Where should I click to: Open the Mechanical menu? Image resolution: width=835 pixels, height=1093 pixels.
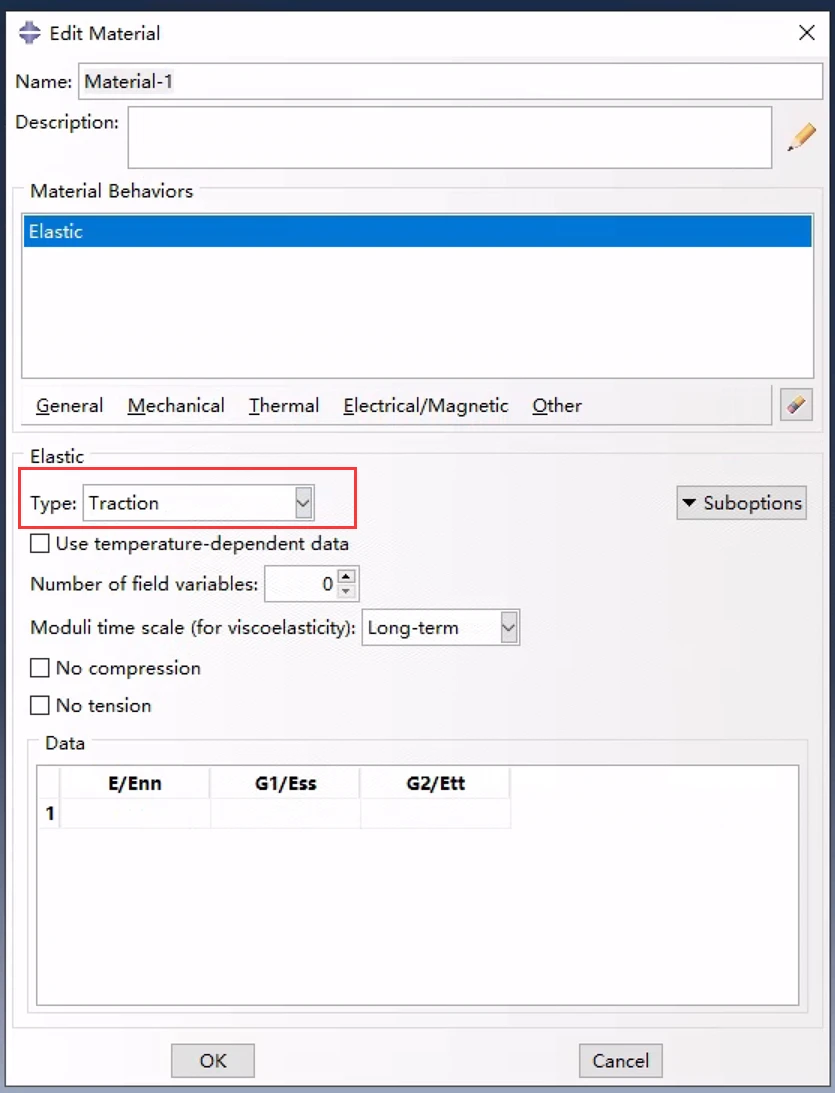click(176, 406)
